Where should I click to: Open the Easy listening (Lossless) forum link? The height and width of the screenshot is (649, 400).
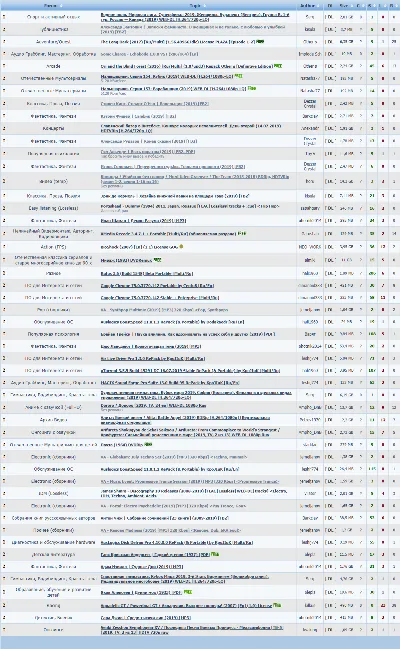click(x=53, y=208)
